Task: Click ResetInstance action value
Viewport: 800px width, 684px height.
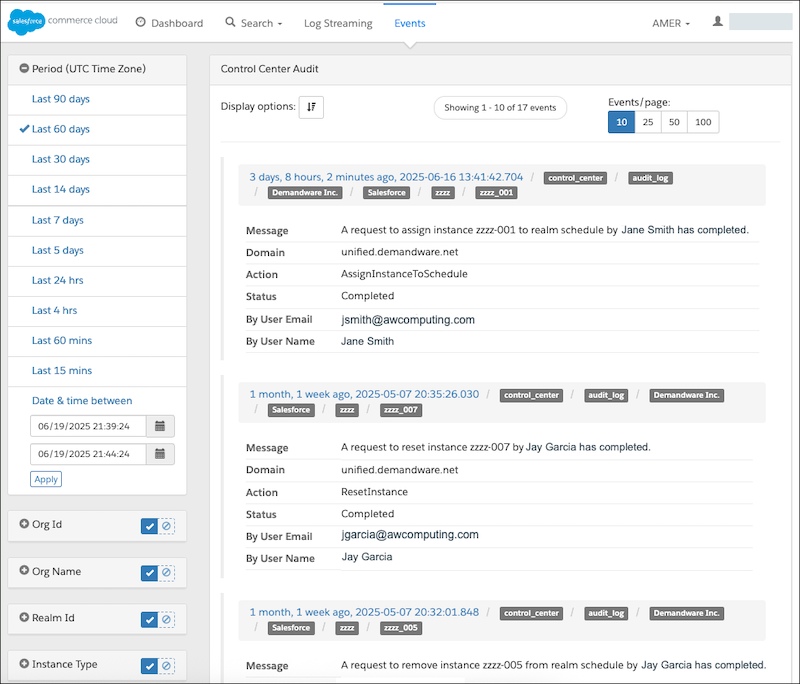Action: 374,492
